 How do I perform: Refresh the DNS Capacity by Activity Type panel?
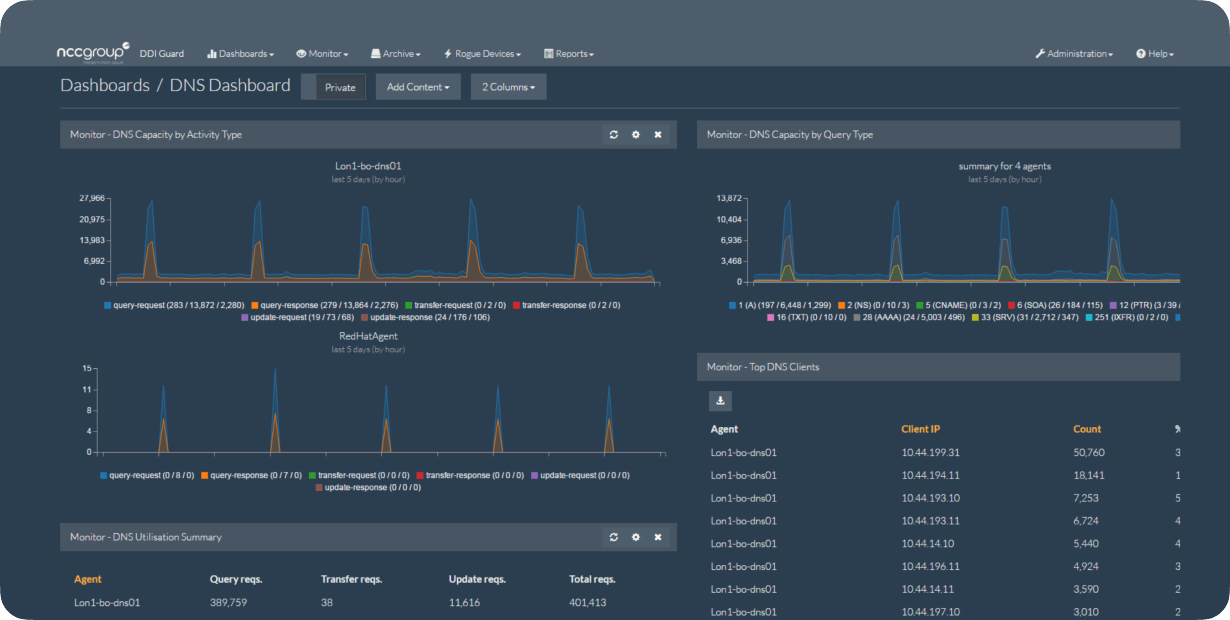(614, 134)
